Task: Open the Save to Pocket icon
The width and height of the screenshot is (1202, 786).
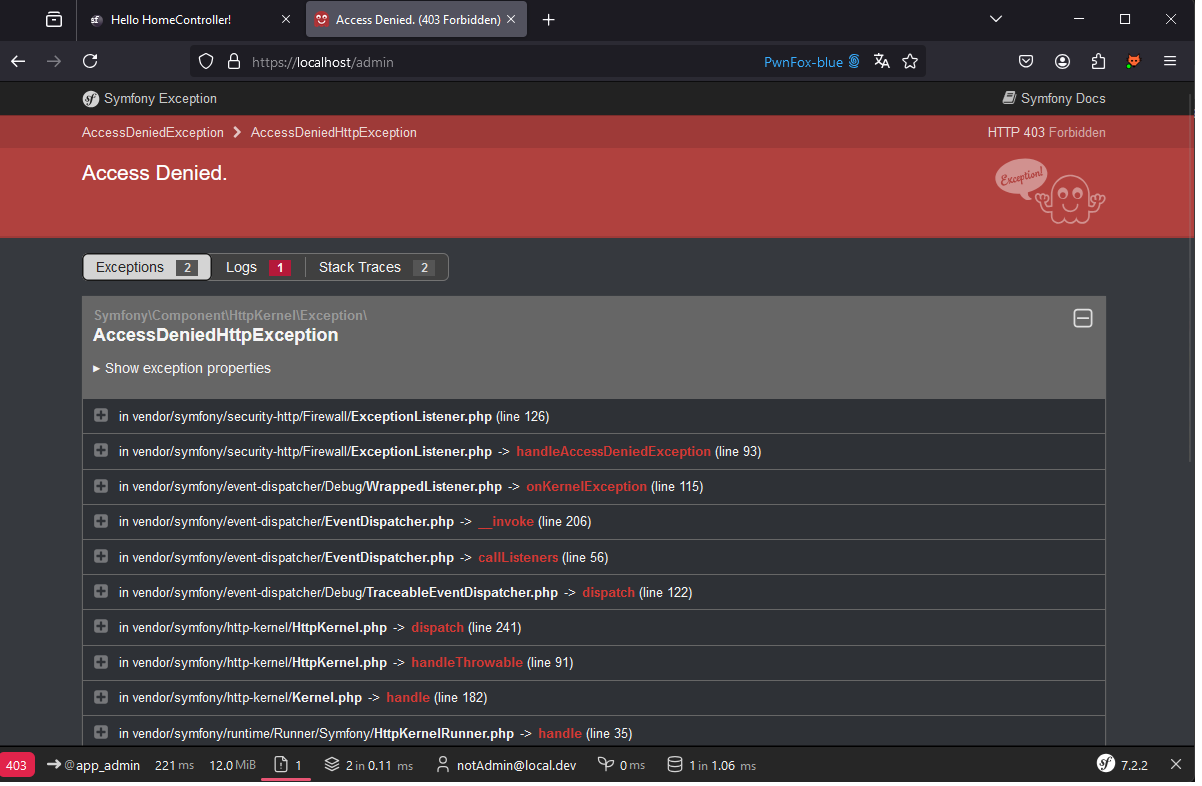Action: click(1026, 61)
